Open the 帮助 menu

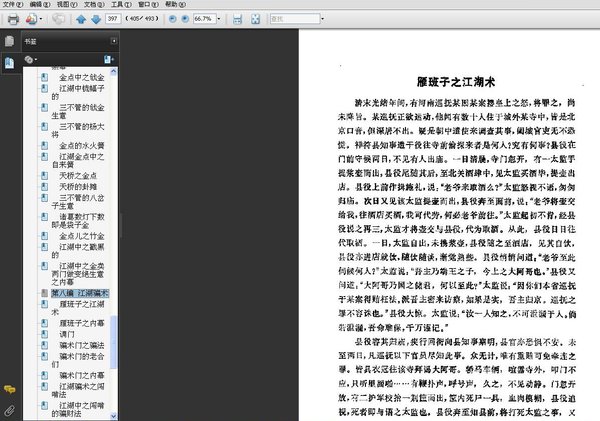[x=175, y=4]
